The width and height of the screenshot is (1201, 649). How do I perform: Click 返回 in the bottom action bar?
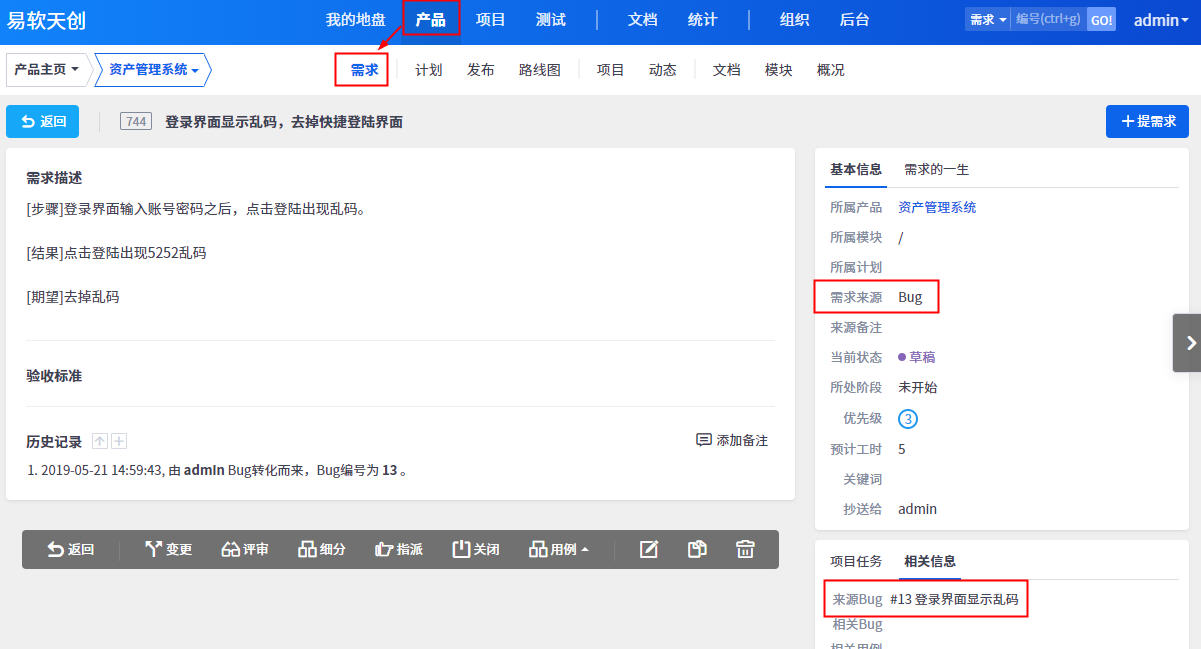[70, 549]
